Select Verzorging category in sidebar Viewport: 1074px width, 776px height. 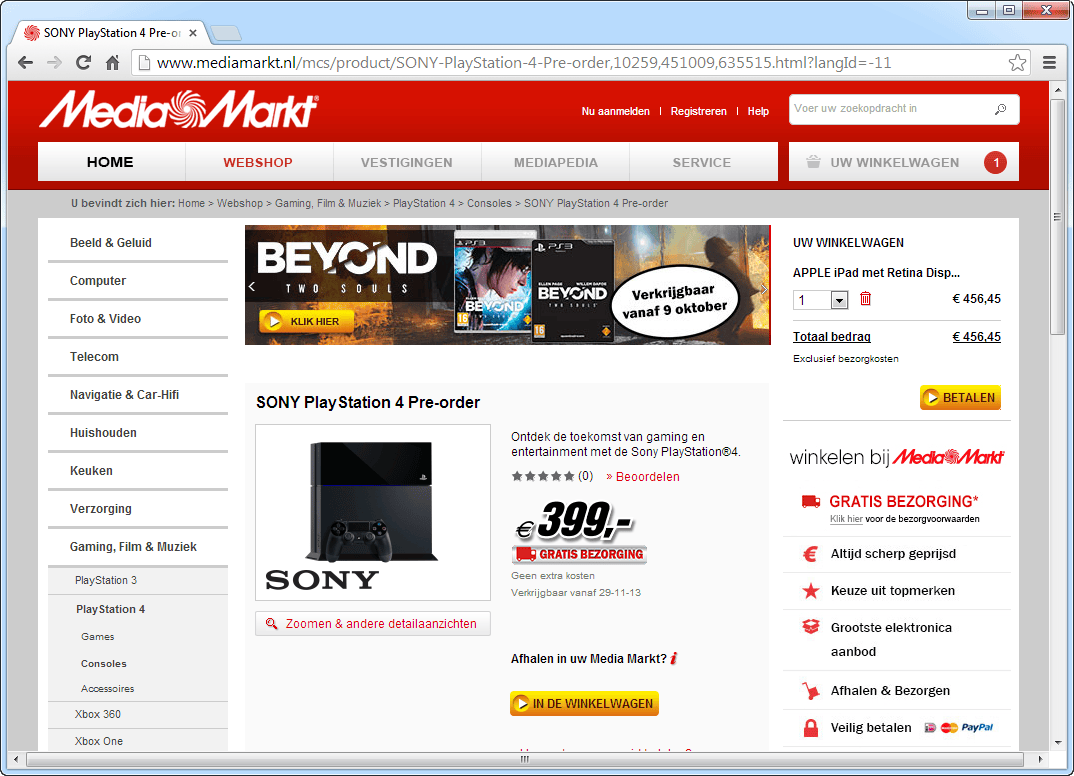101,509
